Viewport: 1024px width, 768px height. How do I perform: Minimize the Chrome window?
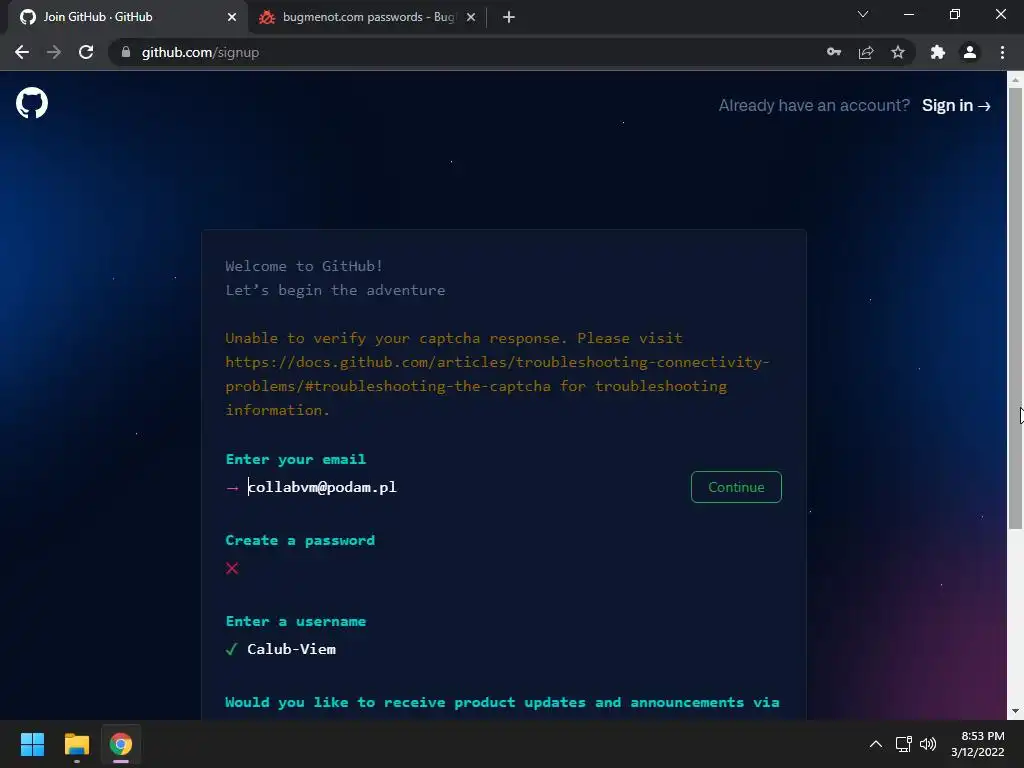(908, 14)
